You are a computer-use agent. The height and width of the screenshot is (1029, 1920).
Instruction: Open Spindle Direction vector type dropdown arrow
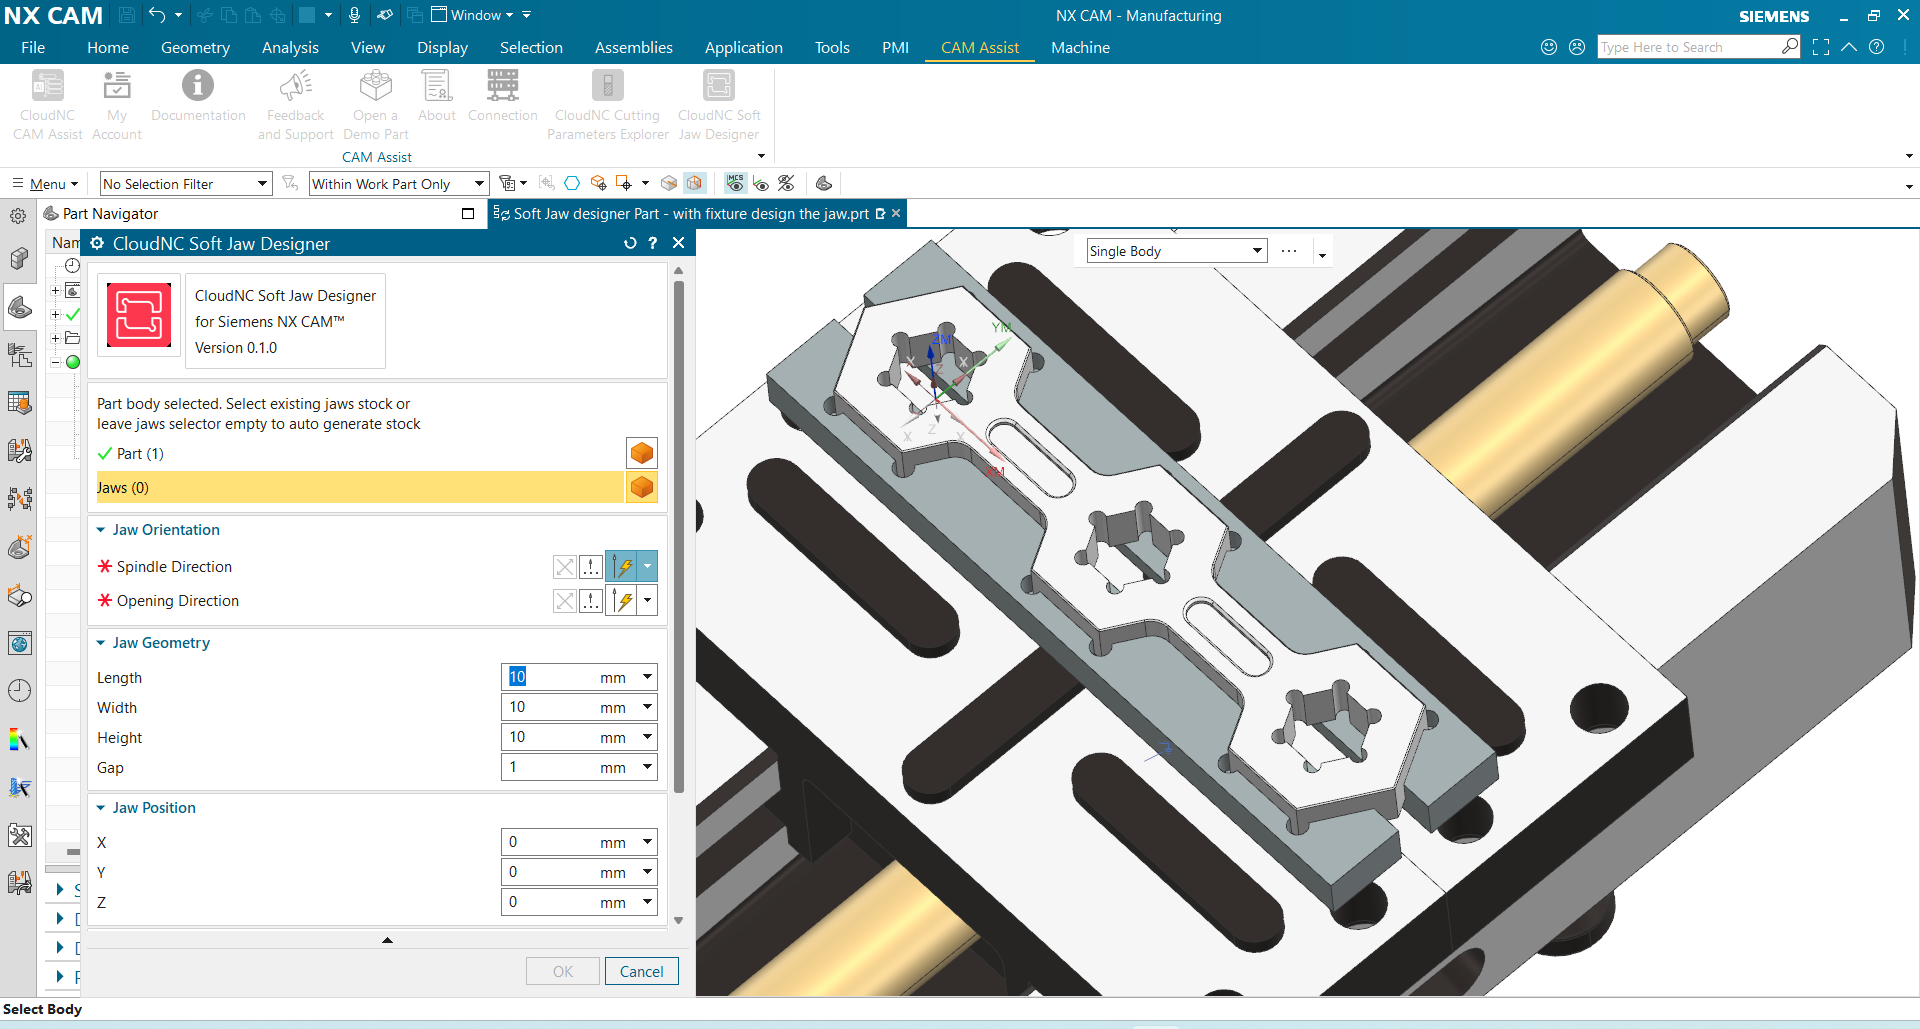[x=648, y=567]
